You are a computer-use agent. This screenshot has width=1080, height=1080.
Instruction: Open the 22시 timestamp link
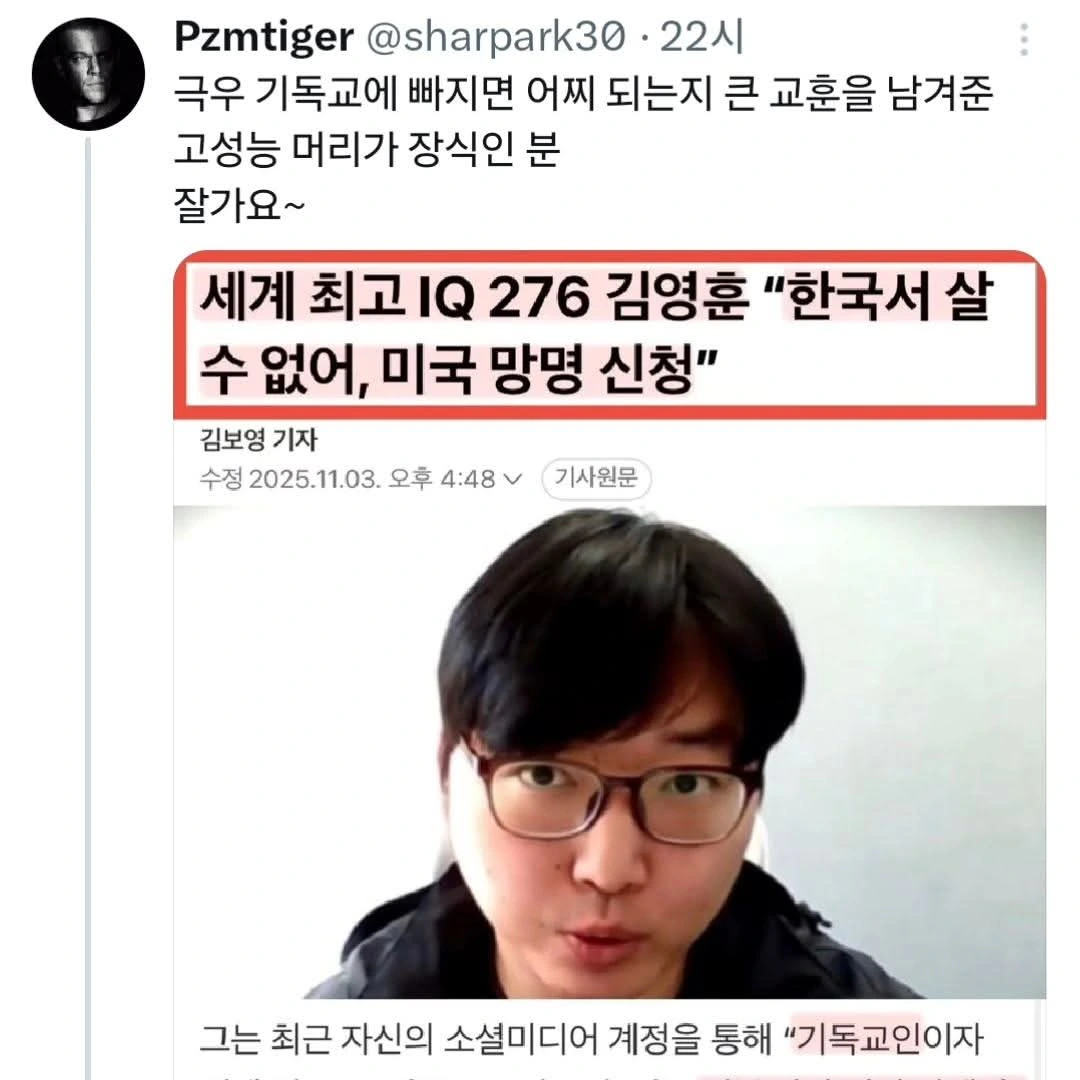701,37
